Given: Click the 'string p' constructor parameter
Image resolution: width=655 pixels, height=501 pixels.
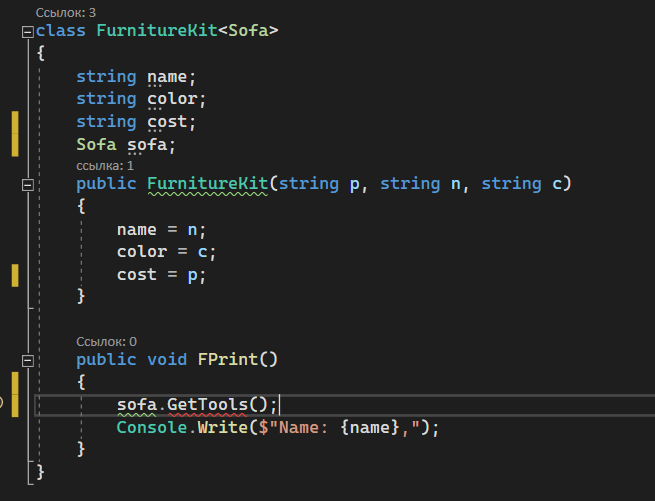Looking at the screenshot, I should point(319,184).
